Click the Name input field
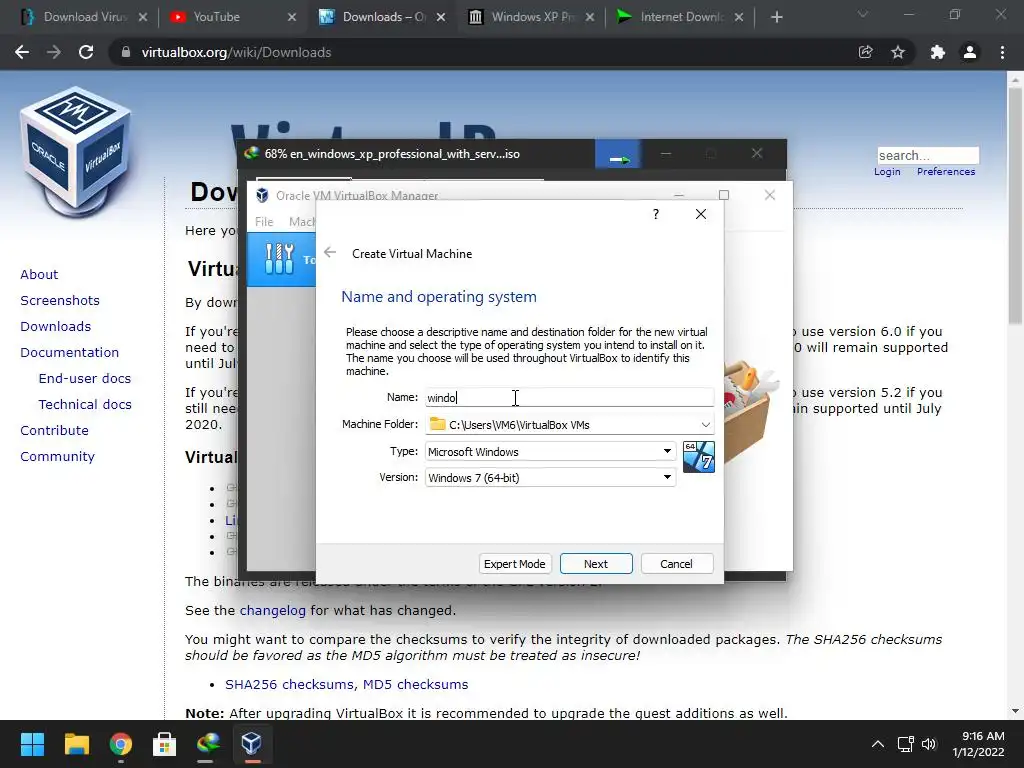The width and height of the screenshot is (1024, 768). tap(569, 397)
